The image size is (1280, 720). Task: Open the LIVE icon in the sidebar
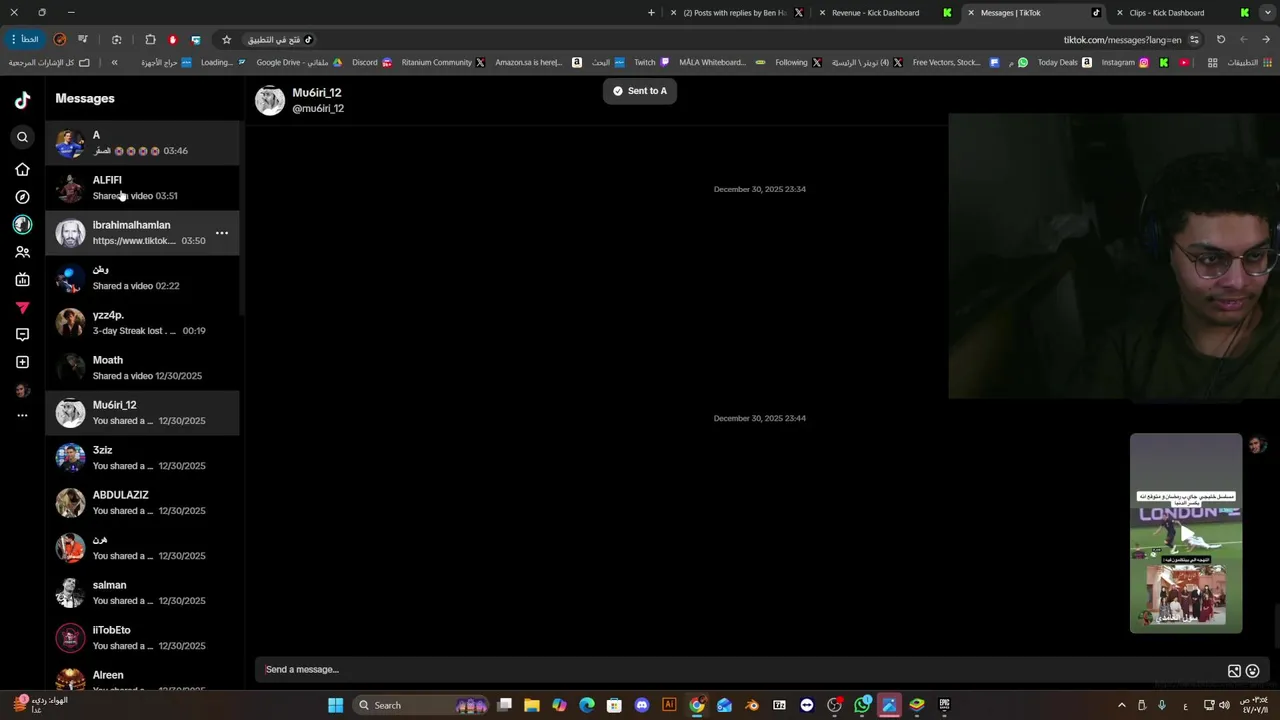[22, 280]
